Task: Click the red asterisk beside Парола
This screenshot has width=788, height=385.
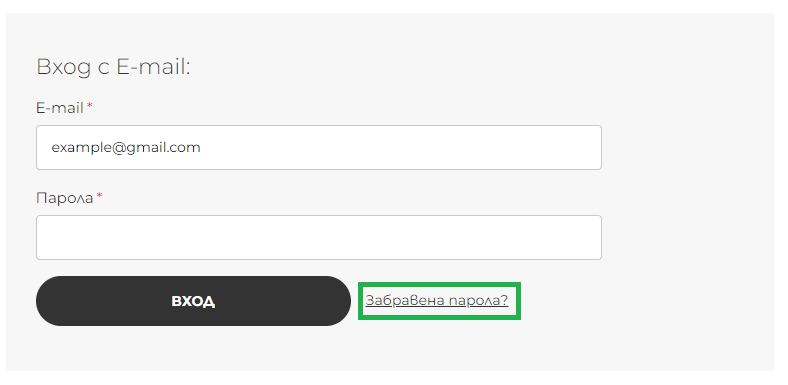Action: (x=100, y=196)
